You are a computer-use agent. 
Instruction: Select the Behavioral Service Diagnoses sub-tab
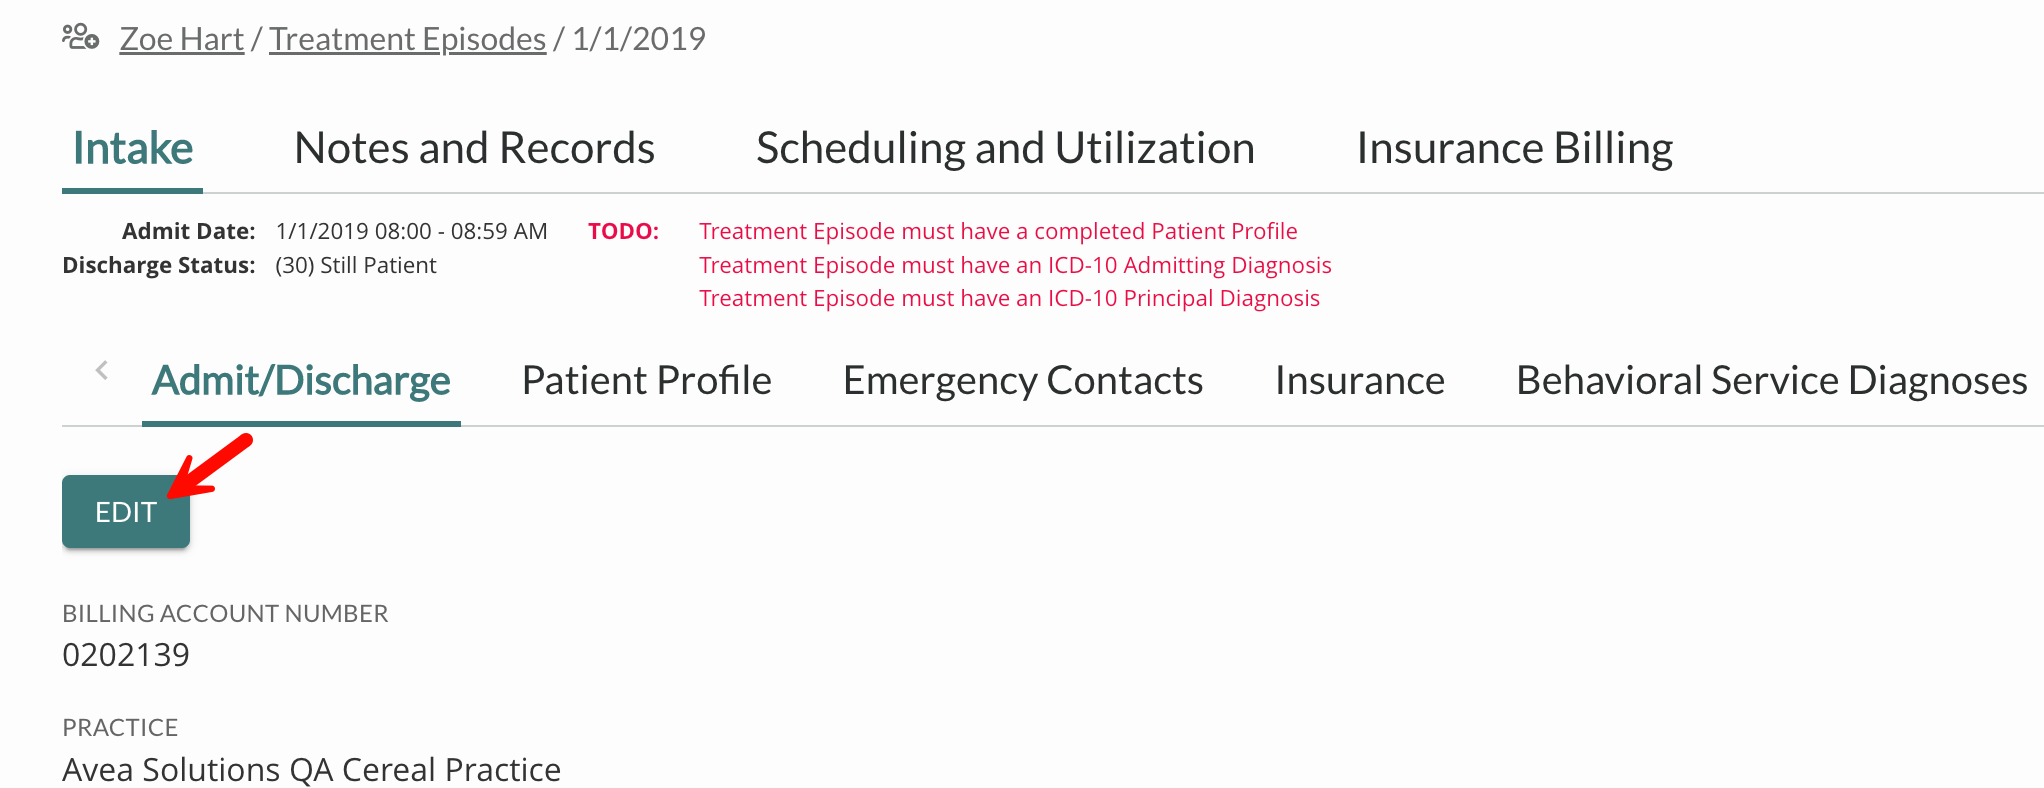pos(1770,380)
